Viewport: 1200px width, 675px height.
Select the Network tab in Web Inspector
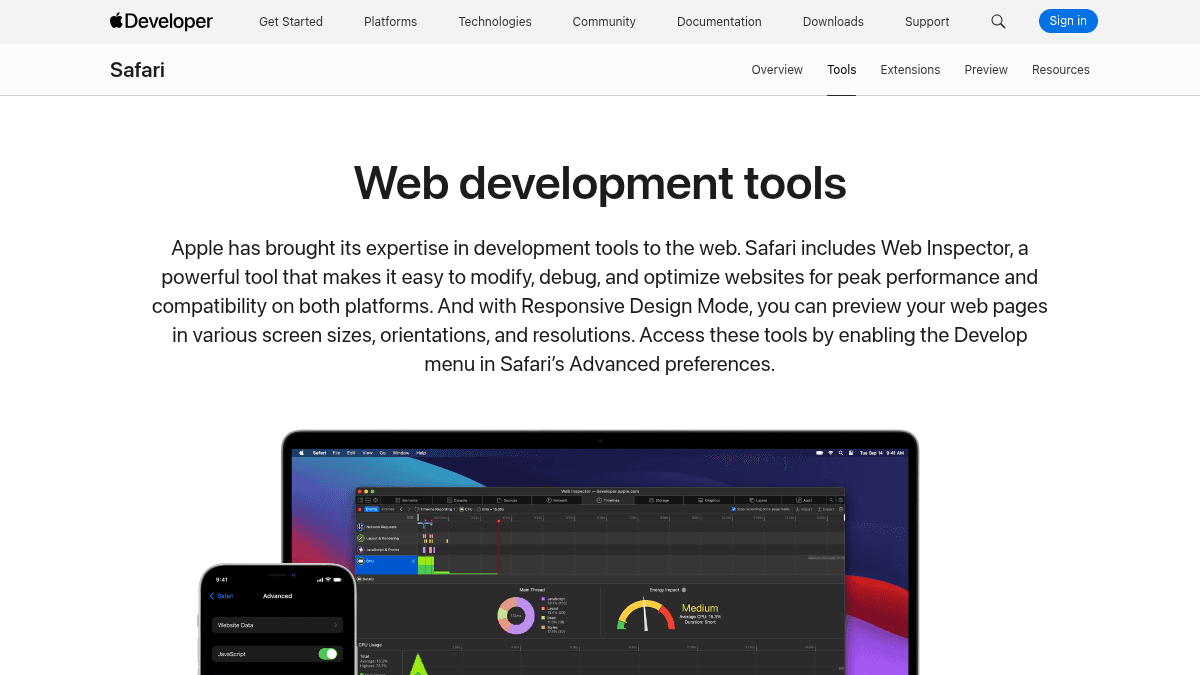pos(557,500)
